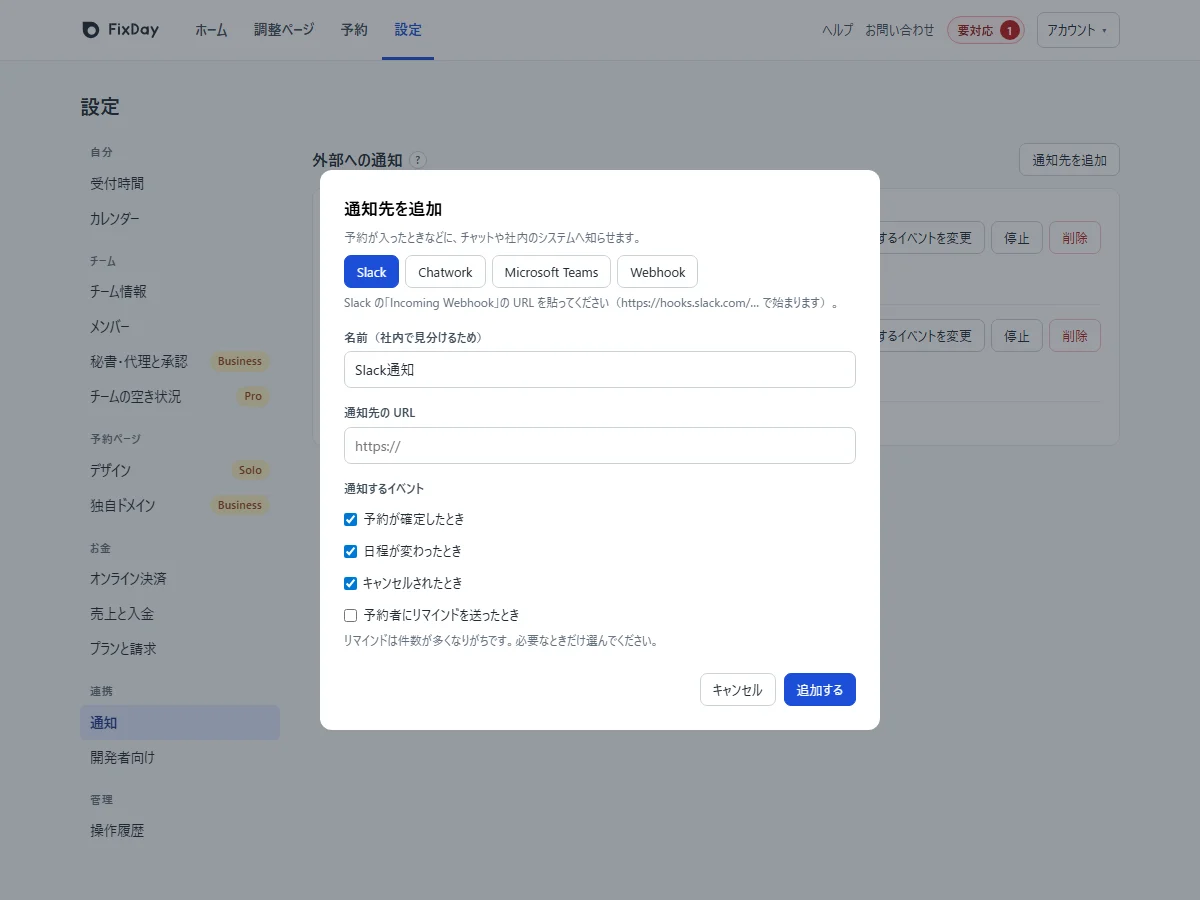Uncheck キャンセルされたとき event
The image size is (1200, 900).
(350, 583)
